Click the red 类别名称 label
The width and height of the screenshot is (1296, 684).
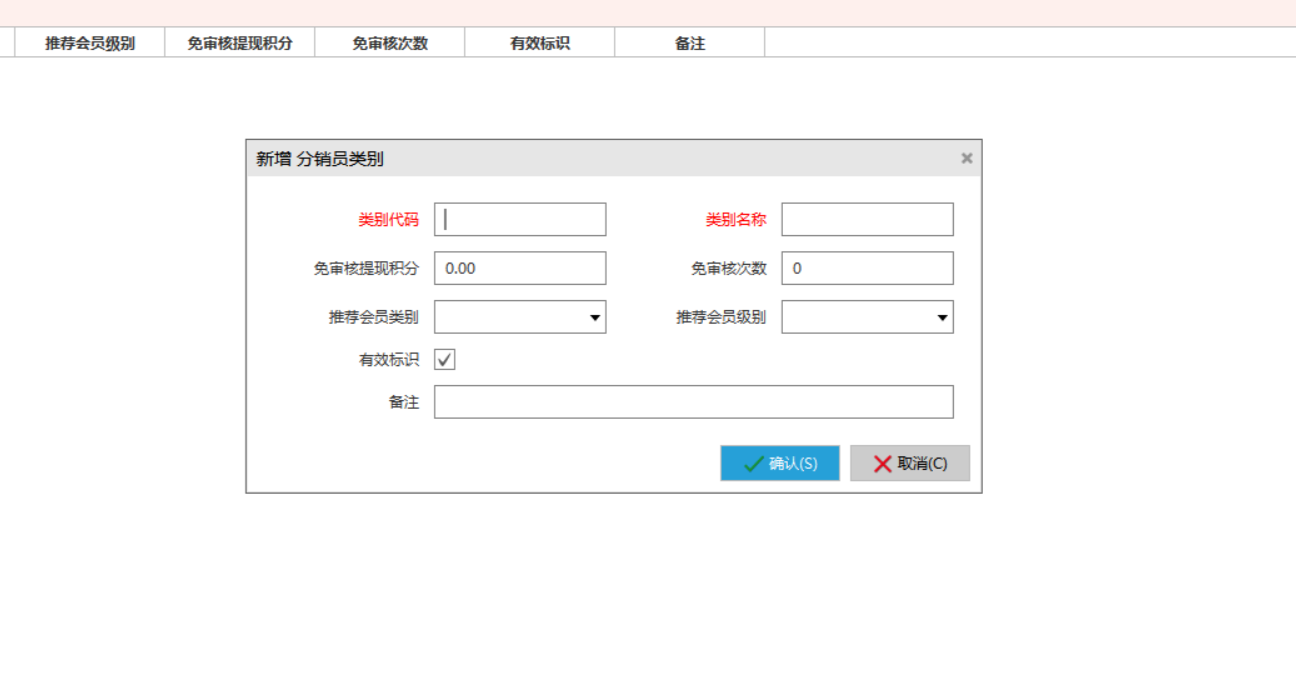coord(736,220)
